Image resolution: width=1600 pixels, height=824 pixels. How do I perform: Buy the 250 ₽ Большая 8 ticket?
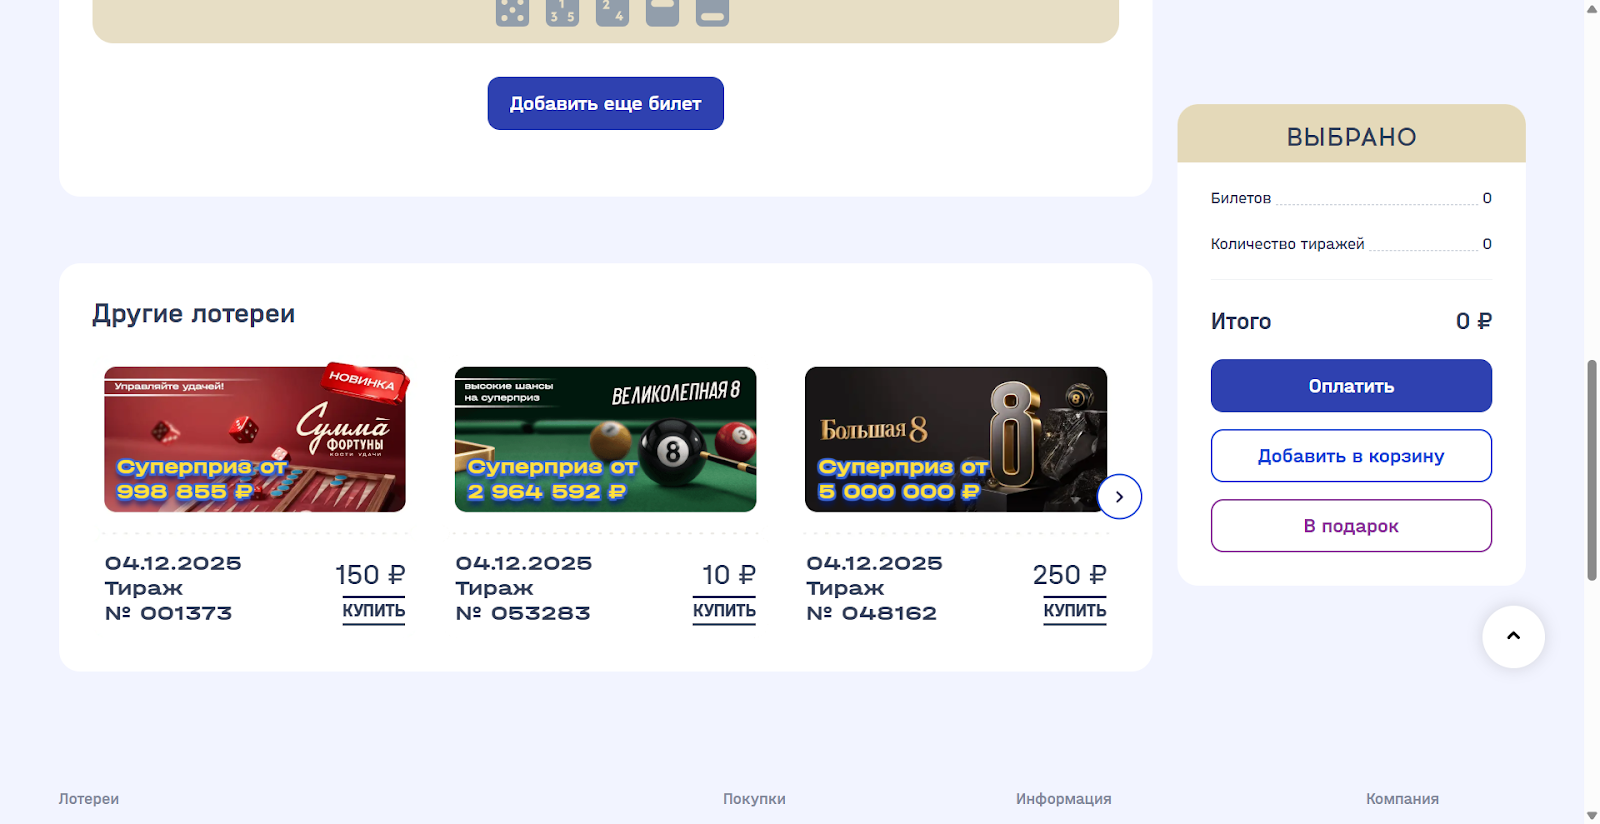click(1075, 611)
